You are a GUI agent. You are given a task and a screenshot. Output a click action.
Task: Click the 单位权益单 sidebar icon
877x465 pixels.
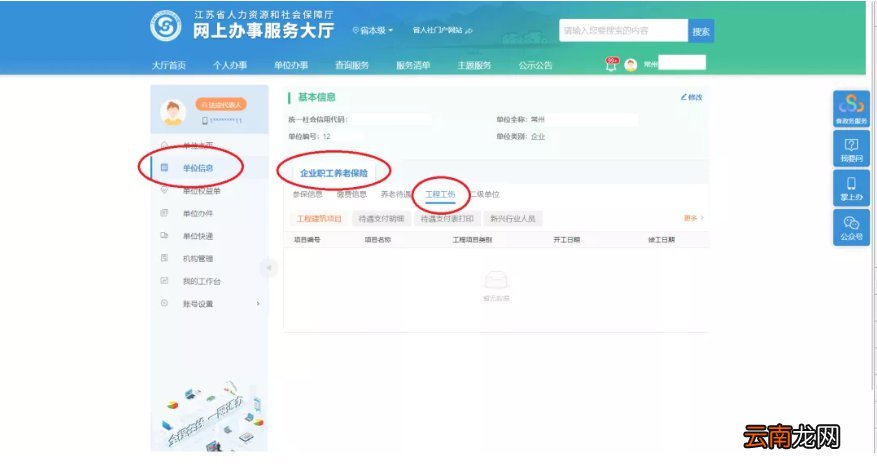click(164, 190)
